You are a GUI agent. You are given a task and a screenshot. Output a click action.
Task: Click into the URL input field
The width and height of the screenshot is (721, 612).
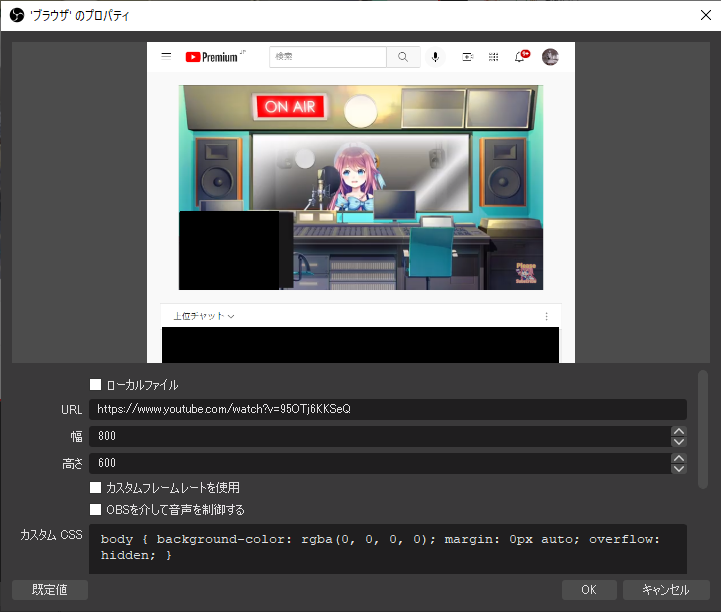(388, 409)
